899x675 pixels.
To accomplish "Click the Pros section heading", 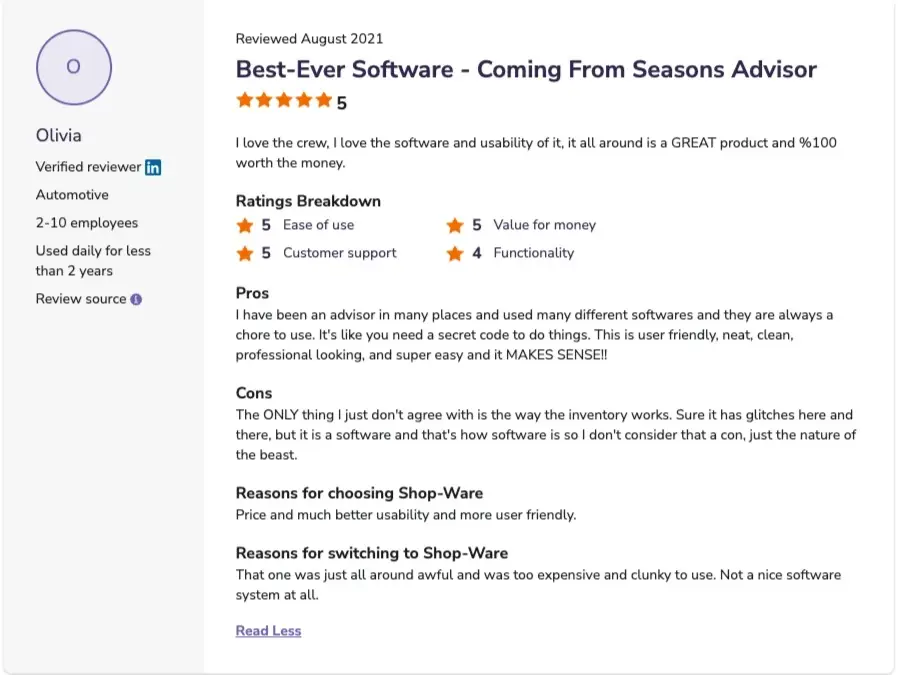I will (x=252, y=293).
